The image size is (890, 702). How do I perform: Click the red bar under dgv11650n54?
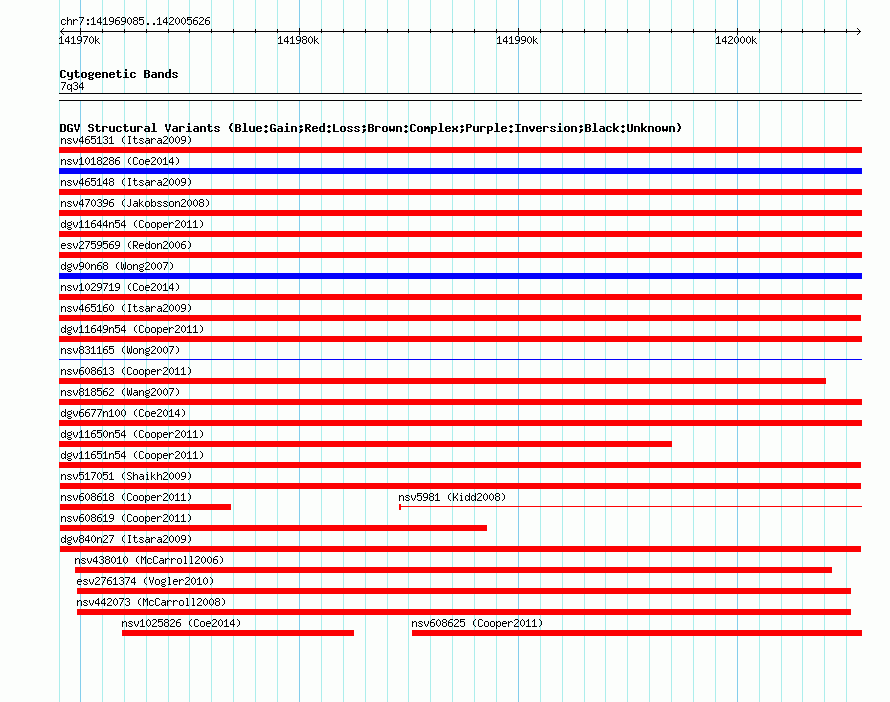coord(366,444)
